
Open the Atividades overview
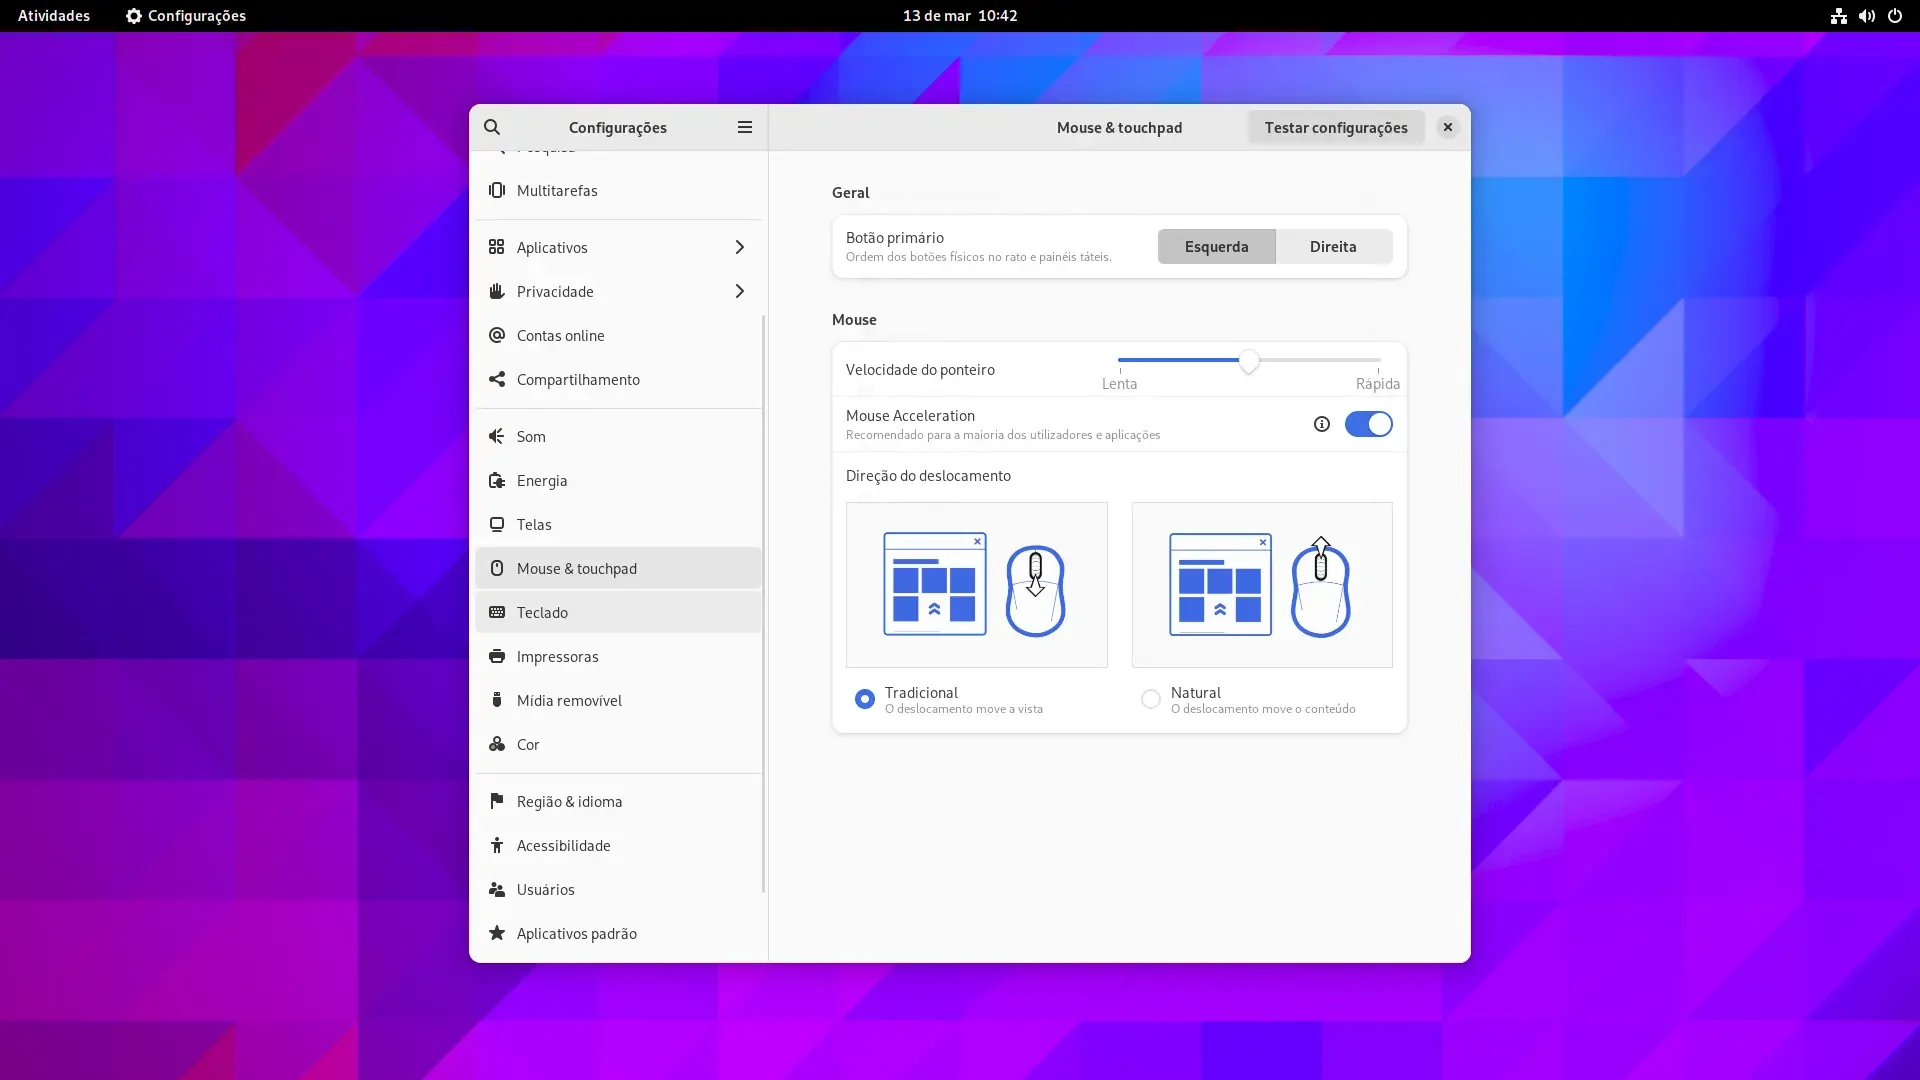54,16
